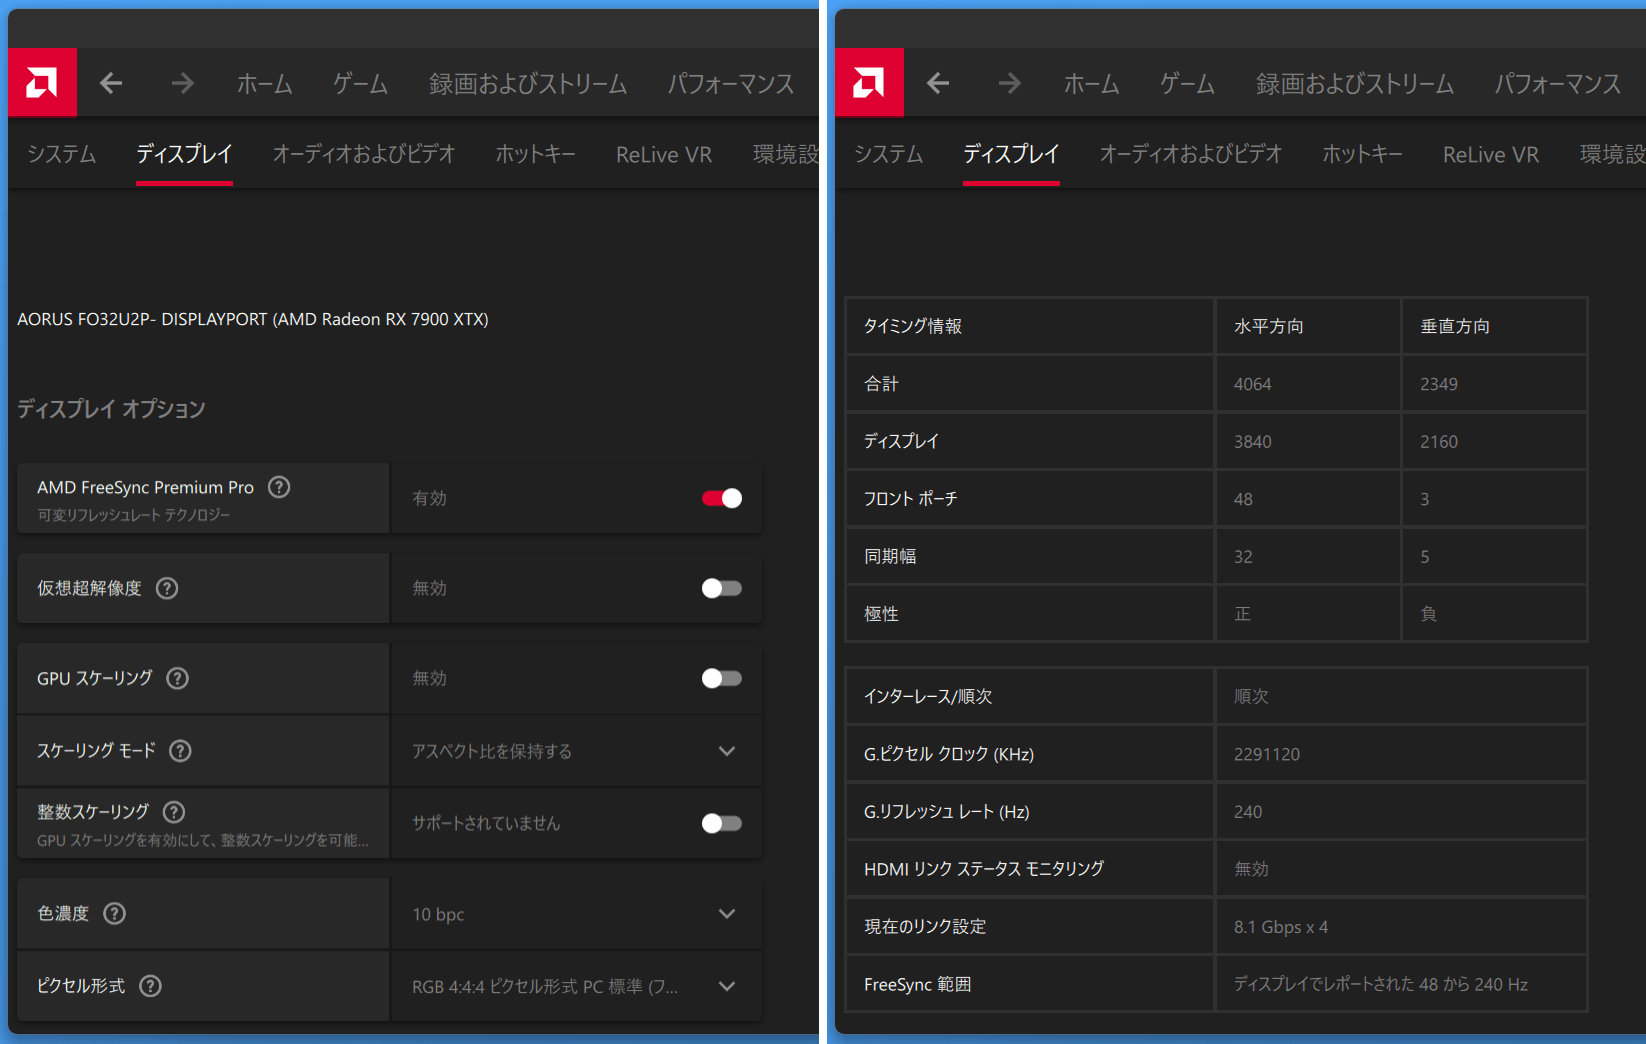Switch to オーディオおよびビデオ sub-tab in left window
Image resolution: width=1646 pixels, height=1044 pixels.
click(364, 154)
